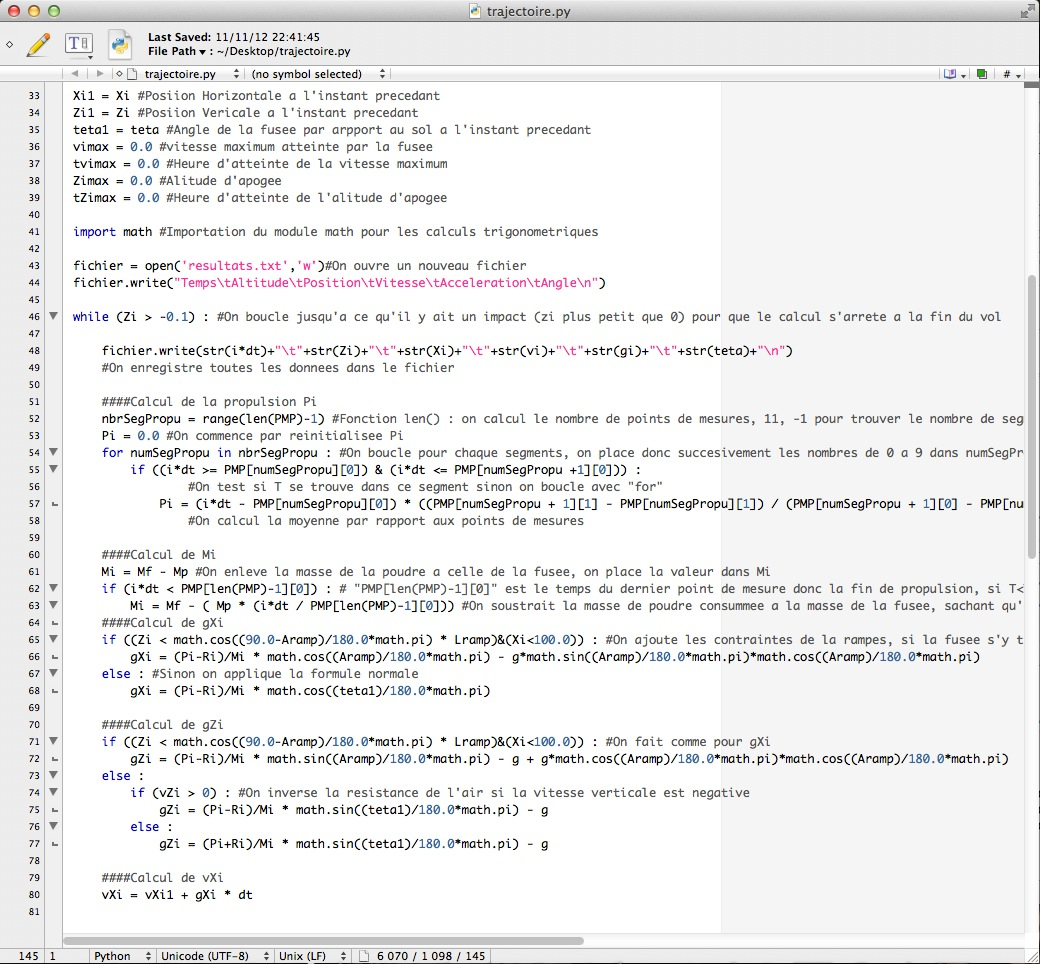
Task: Click the window title text trajectoire.py
Action: (529, 11)
